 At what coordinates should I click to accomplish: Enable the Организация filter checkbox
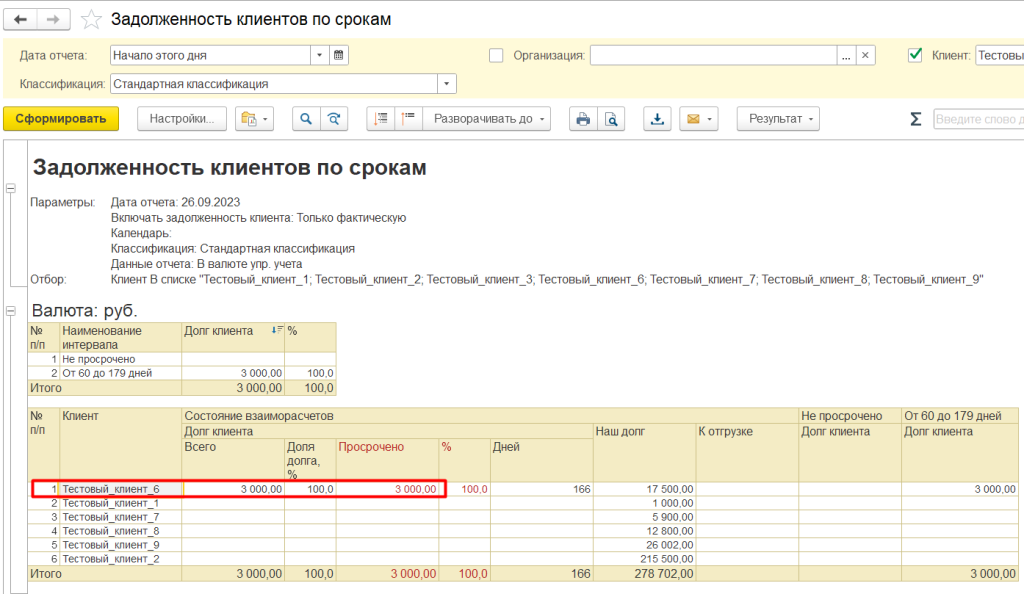pos(496,55)
